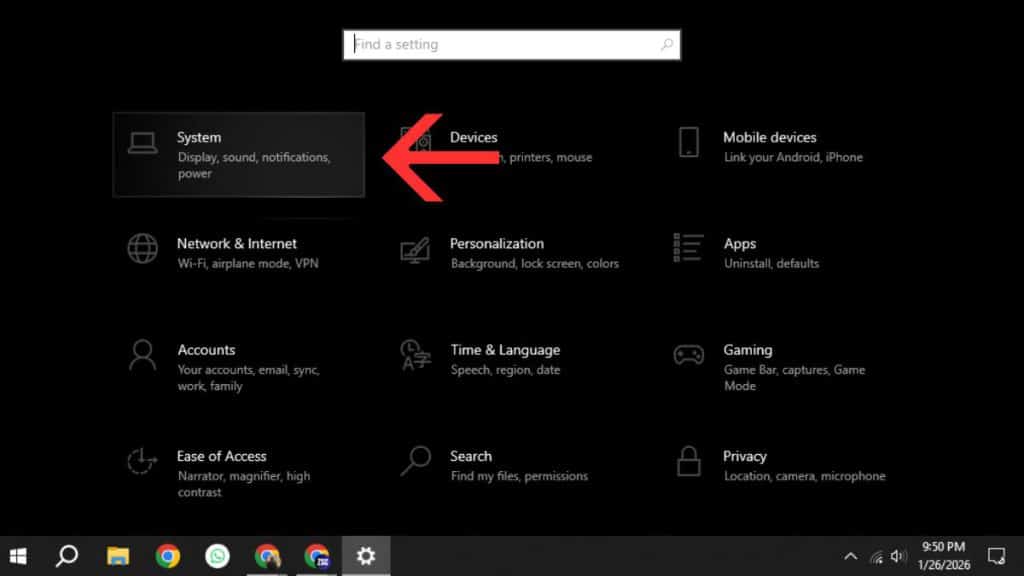Click the Mobile devices phone icon
Screen dimensions: 1024x576
(x=688, y=142)
